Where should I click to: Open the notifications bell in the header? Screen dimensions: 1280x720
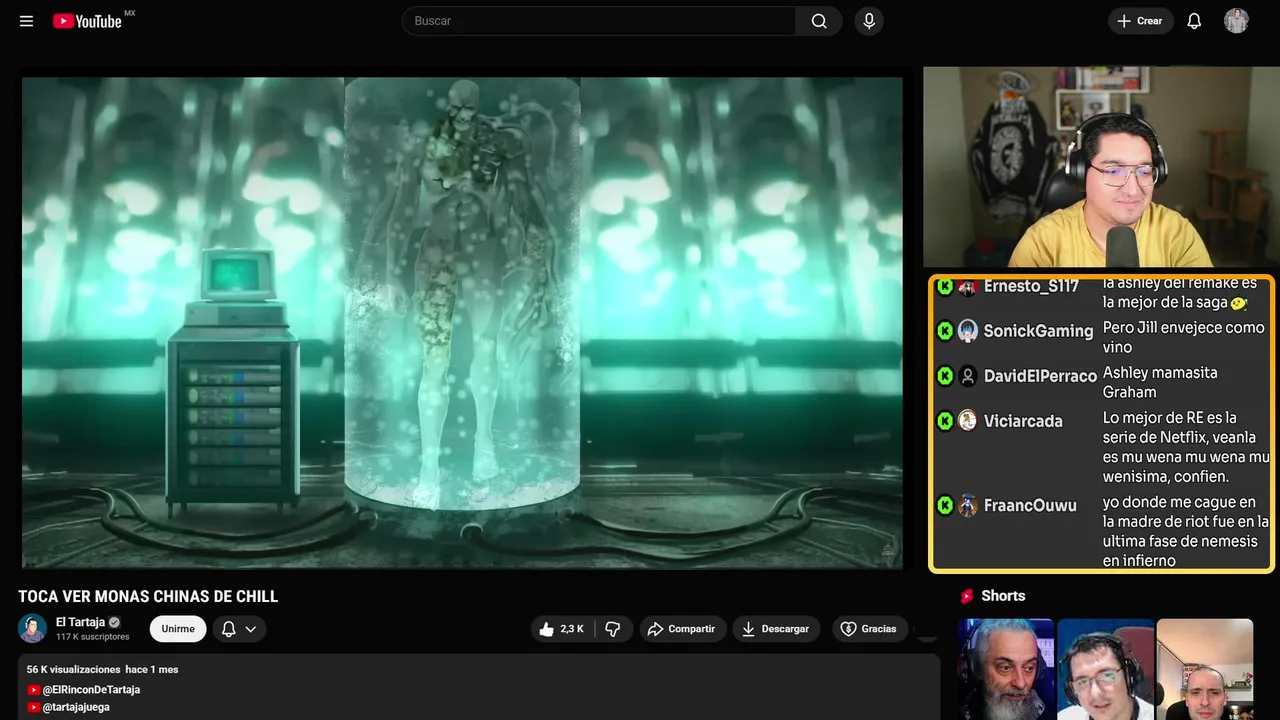click(1194, 21)
